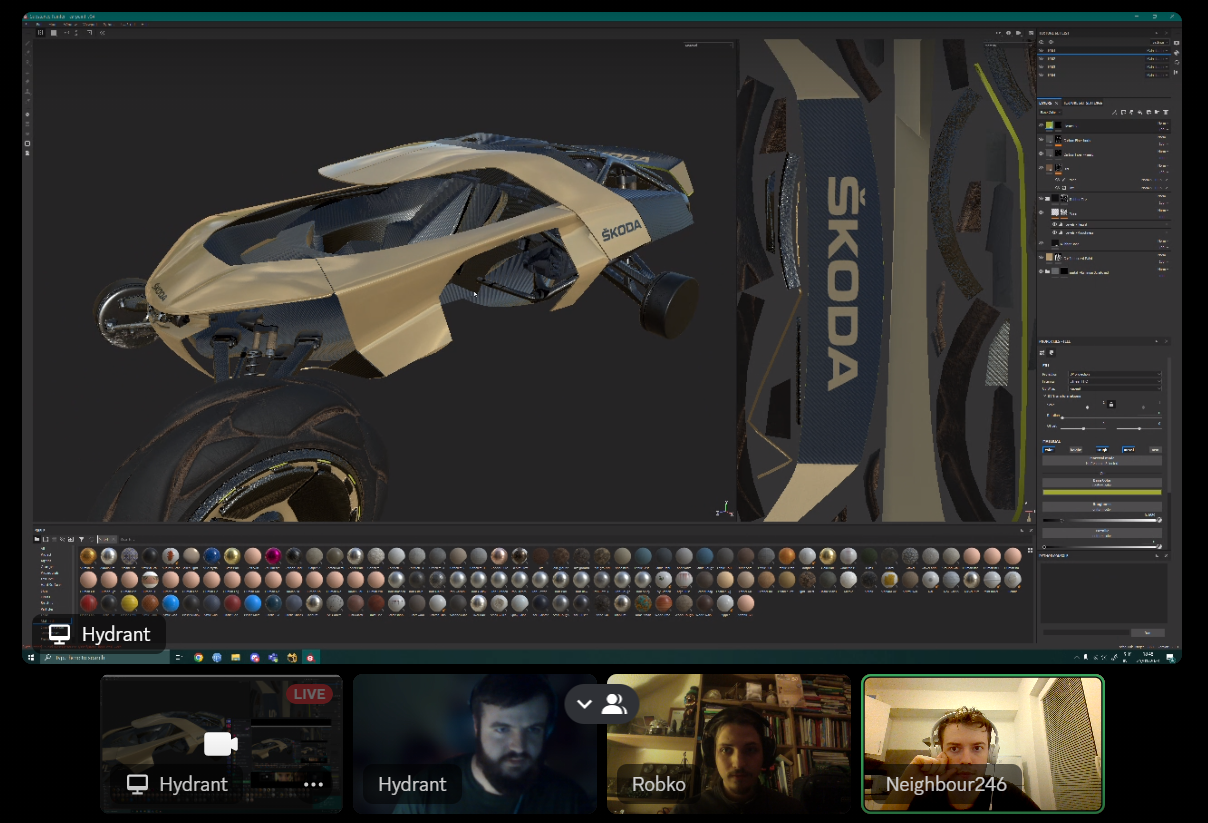Add a paint layer using the brush icon
The height and width of the screenshot is (823, 1208).
coord(1131,112)
